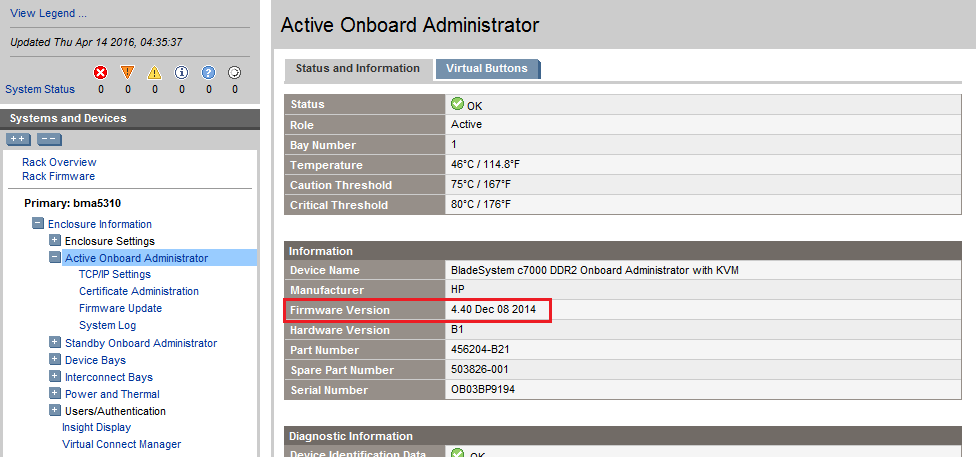
Task: Collapse the Enclosure Information node
Action: [x=38, y=224]
